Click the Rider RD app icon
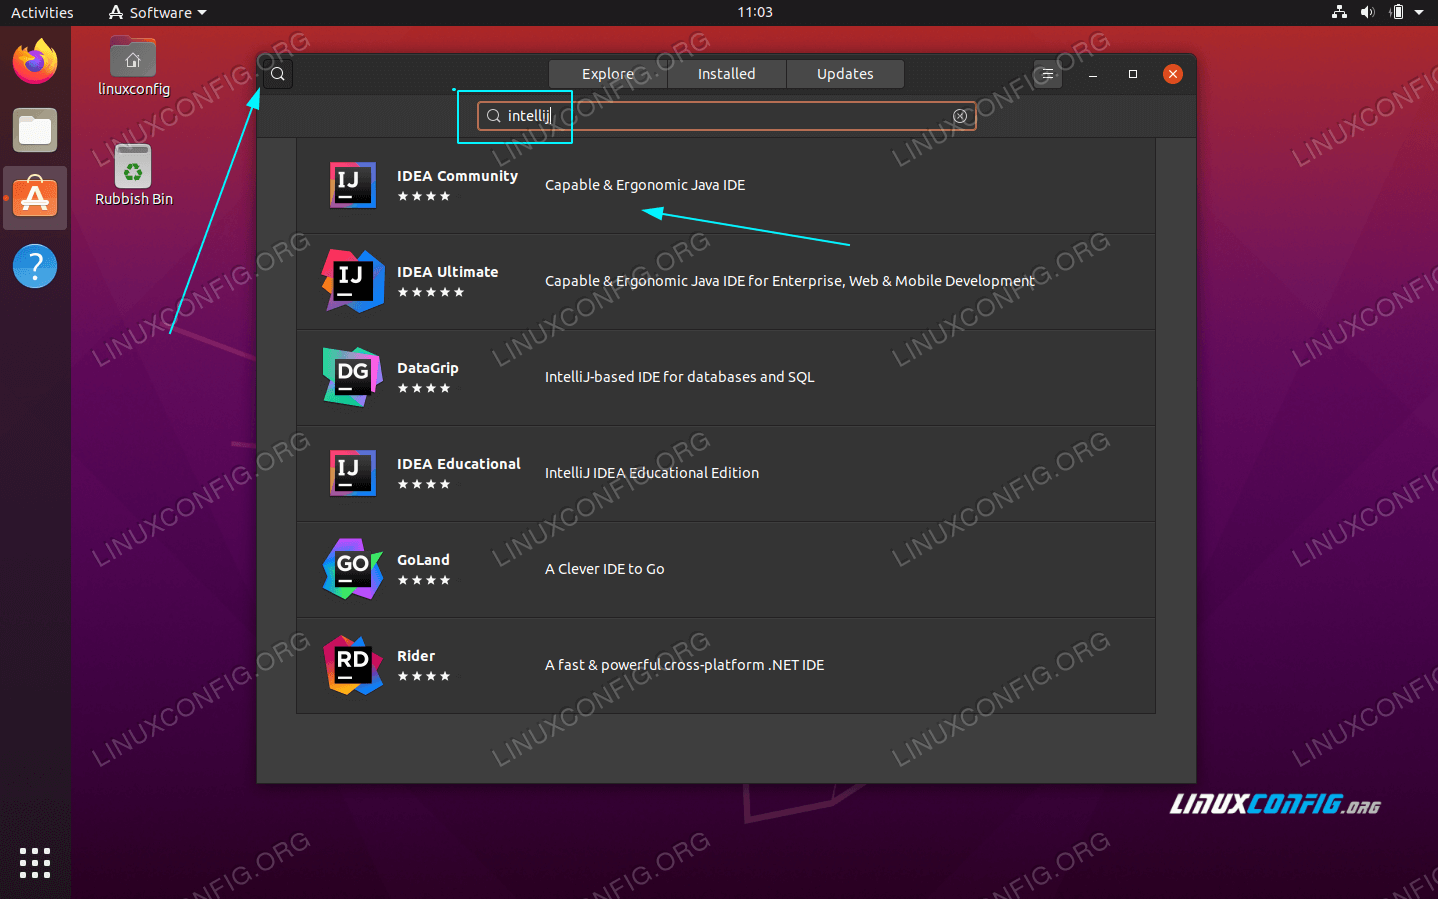Viewport: 1438px width, 899px height. [x=353, y=665]
